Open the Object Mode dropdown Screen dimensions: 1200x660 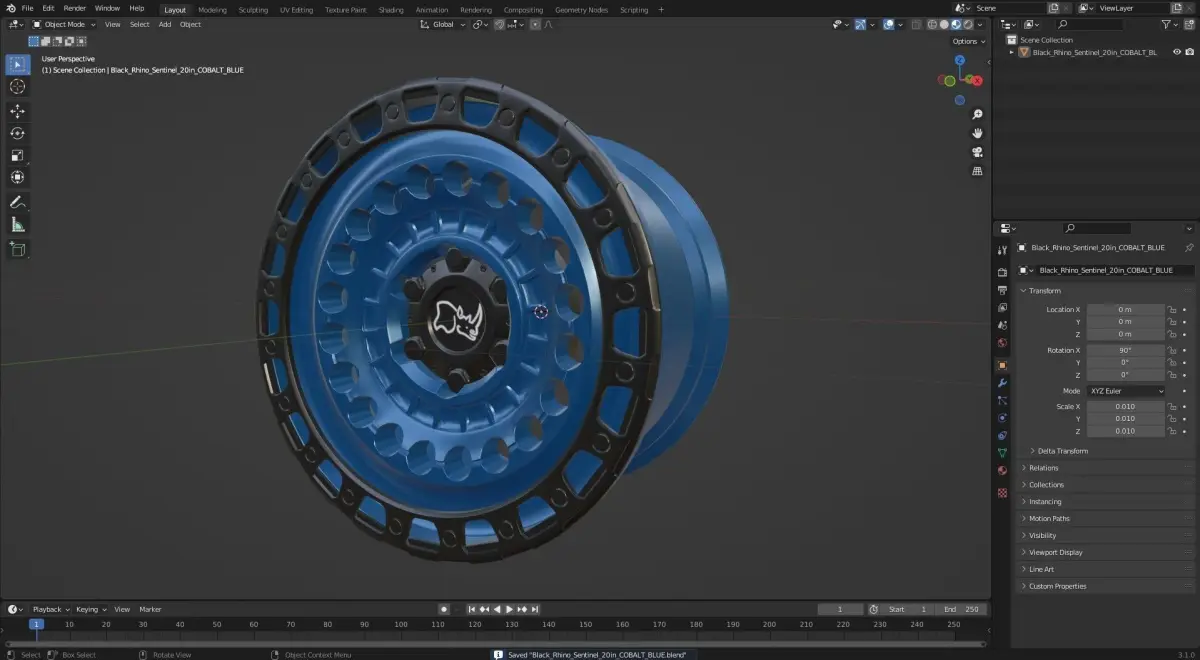pyautogui.click(x=65, y=24)
